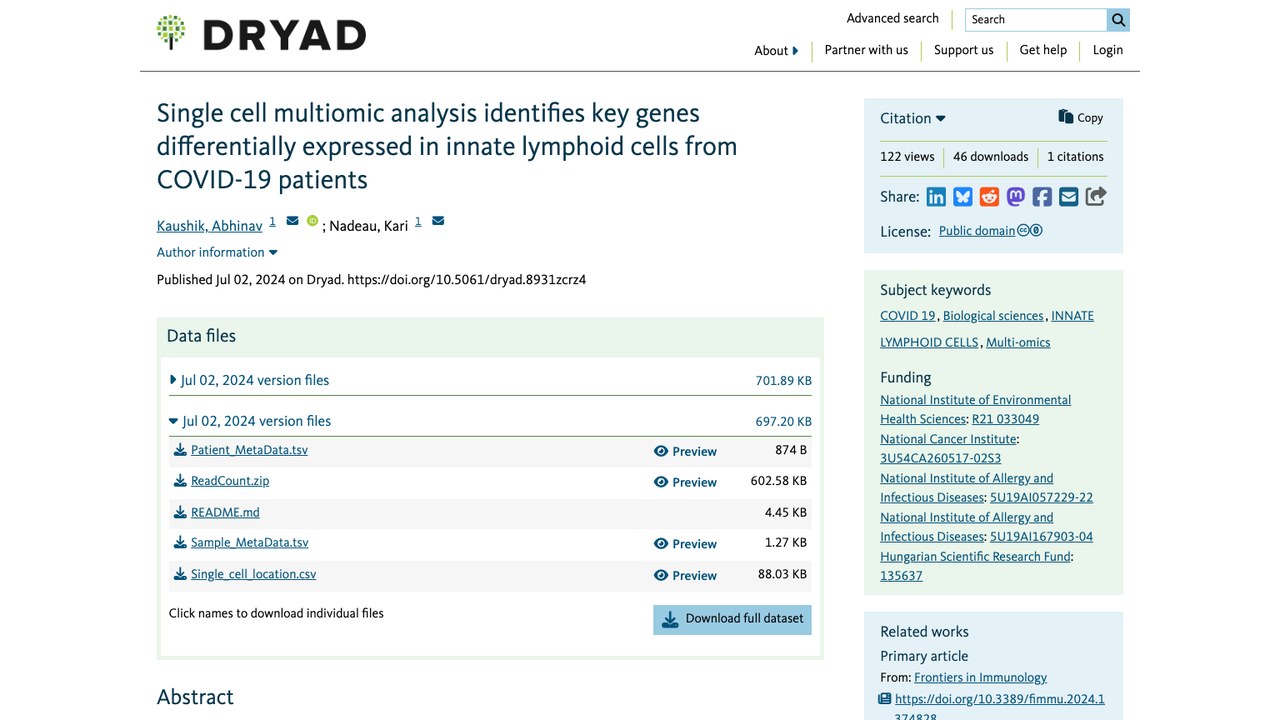The width and height of the screenshot is (1280, 720).
Task: Open Advanced search
Action: pyautogui.click(x=893, y=18)
